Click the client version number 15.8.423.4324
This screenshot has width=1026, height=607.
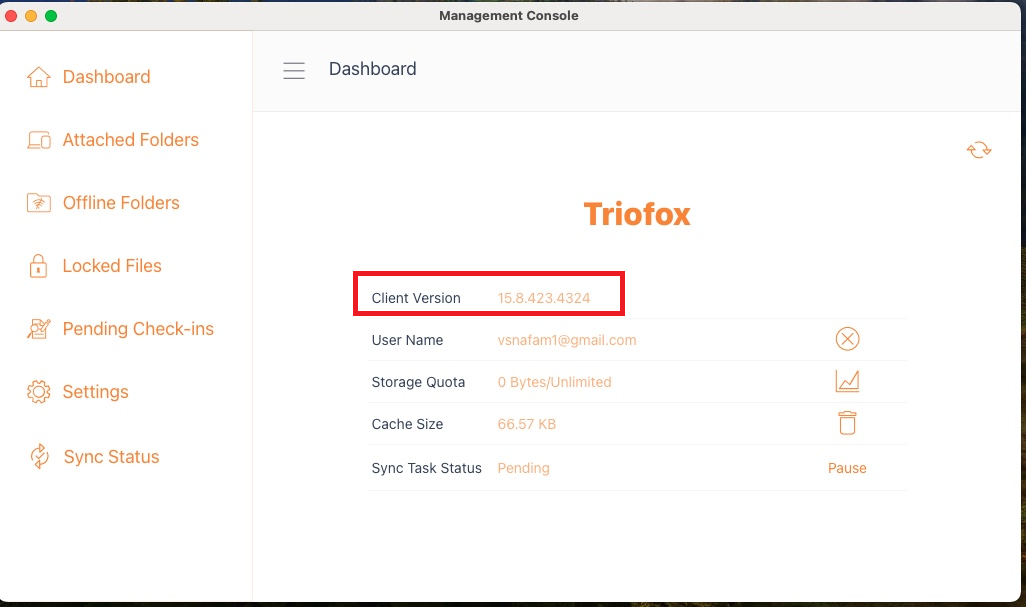coord(544,298)
